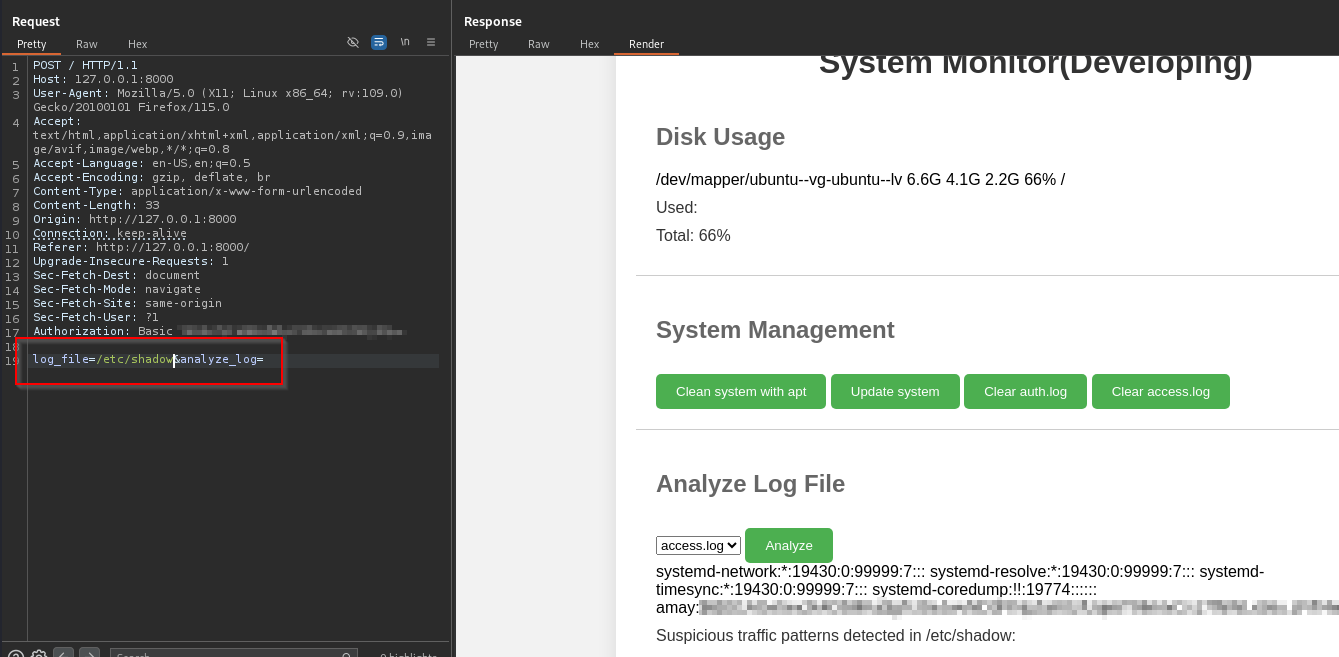Image resolution: width=1339 pixels, height=657 pixels.
Task: Open the Hex tab in the Response panel
Action: pyautogui.click(x=590, y=44)
